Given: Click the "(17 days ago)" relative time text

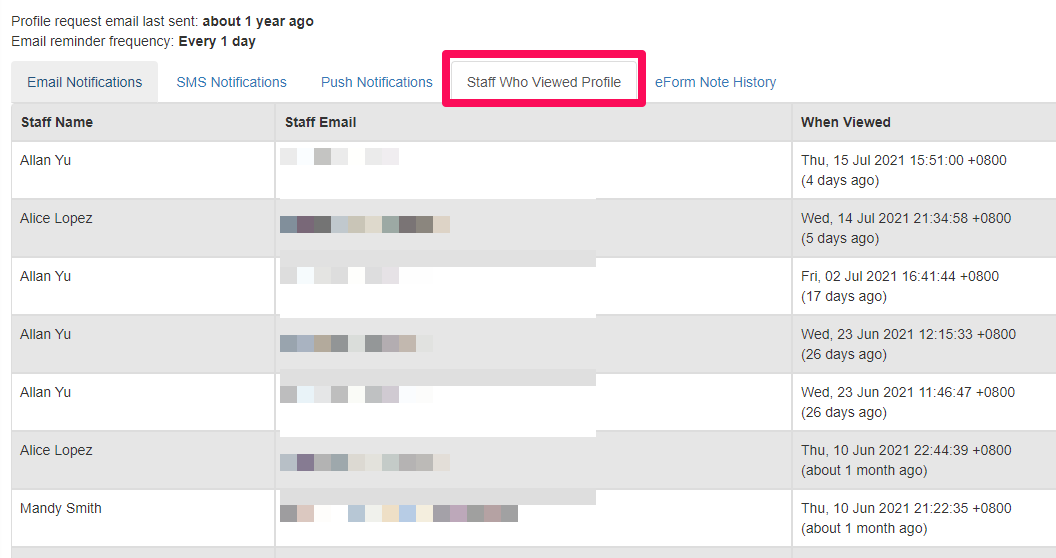Looking at the screenshot, I should pos(843,296).
